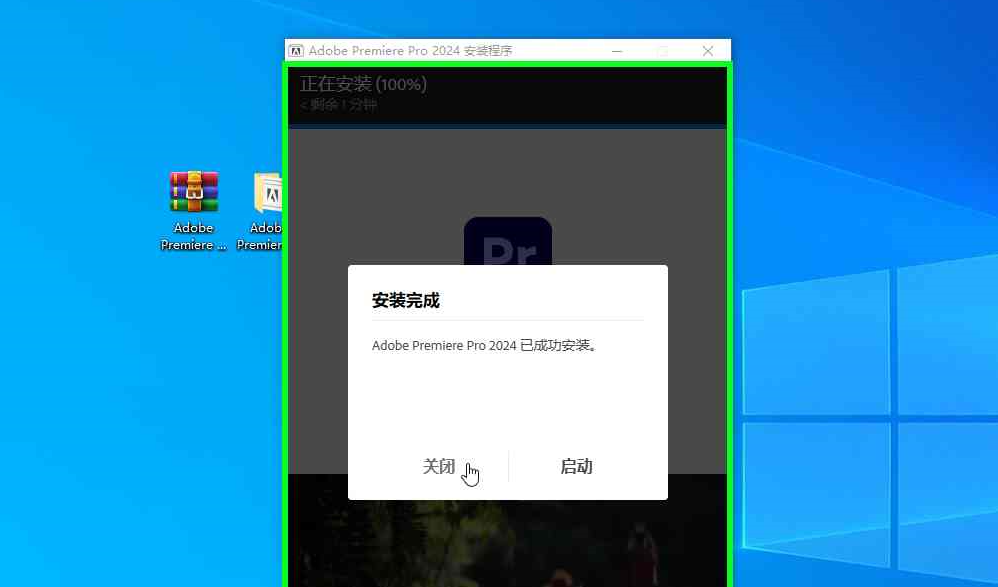Click the 安装完成 dialog heading
998x587 pixels.
click(405, 301)
